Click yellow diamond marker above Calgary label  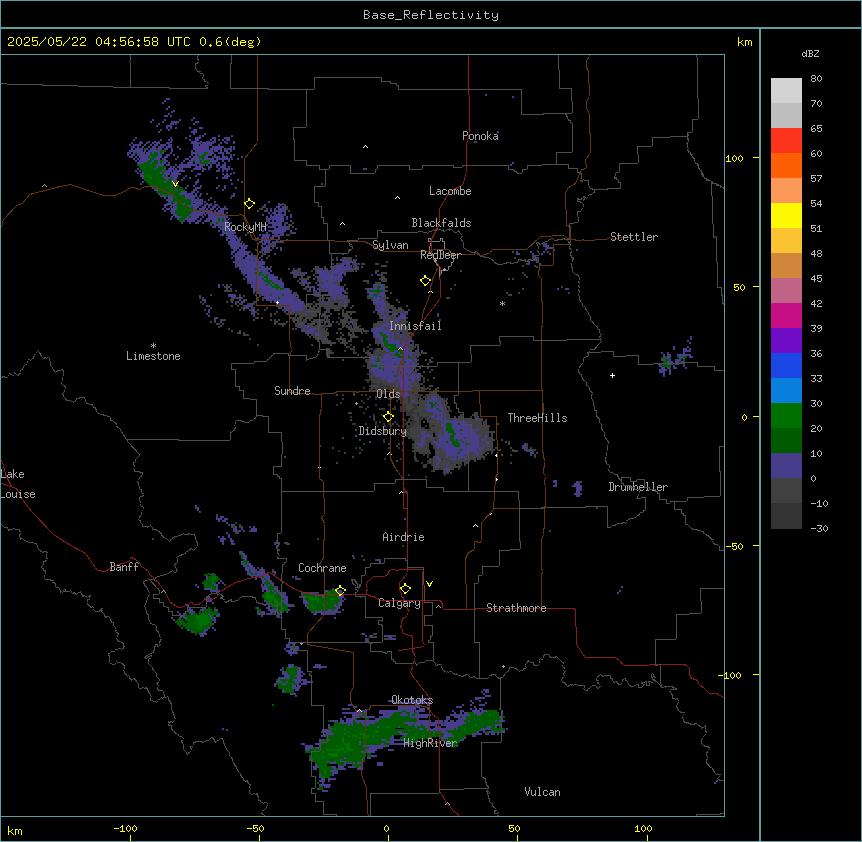point(405,589)
